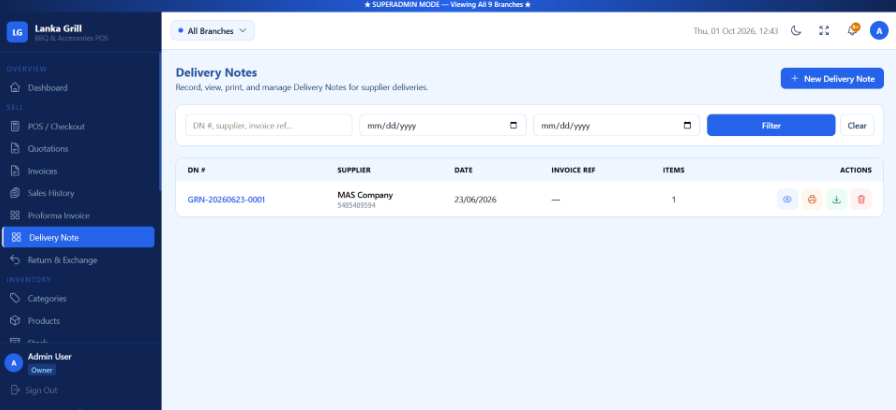Click the Admin User profile name
This screenshot has height=410, width=896.
[x=50, y=356]
